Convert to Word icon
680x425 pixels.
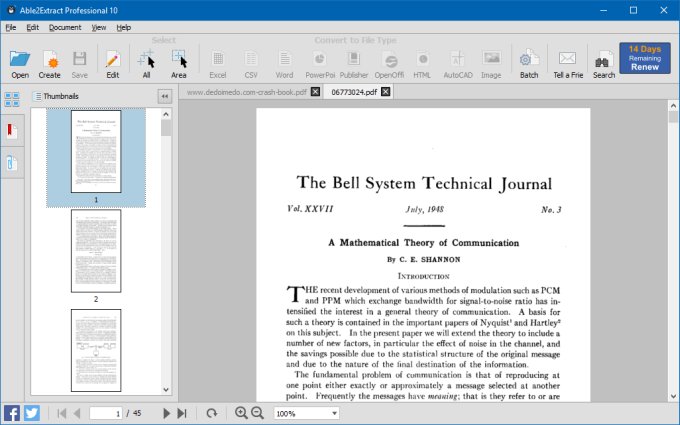[284, 64]
